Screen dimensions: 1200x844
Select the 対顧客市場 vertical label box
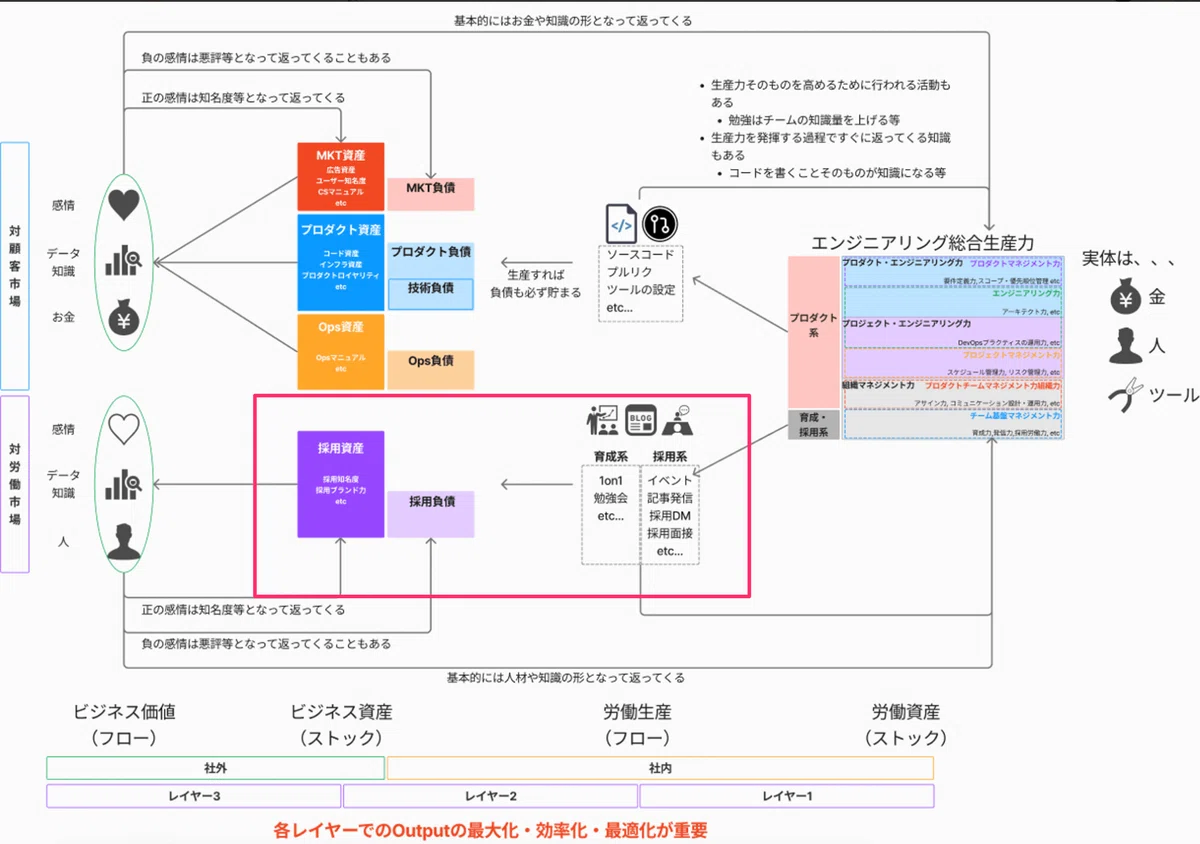(15, 266)
